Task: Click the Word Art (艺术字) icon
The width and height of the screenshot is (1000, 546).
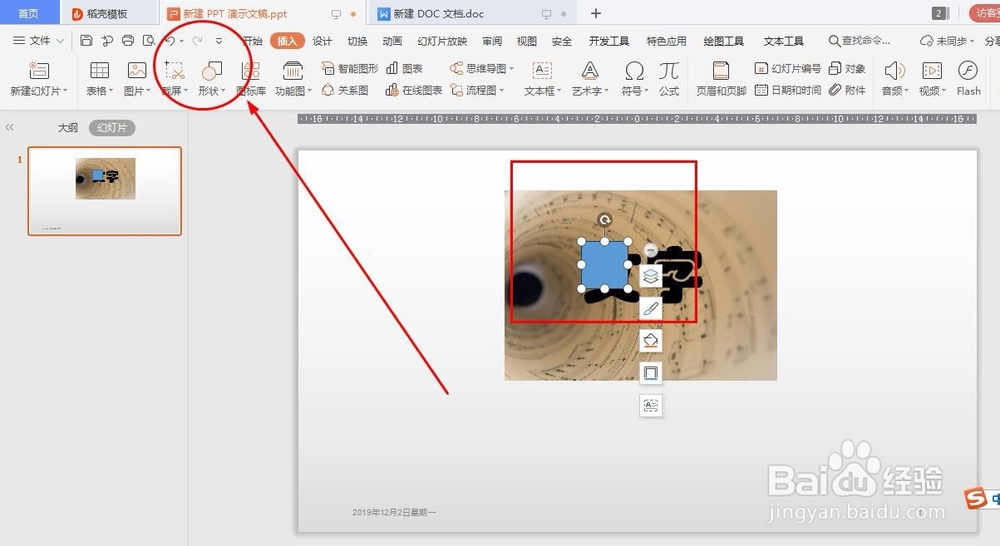Action: point(590,70)
